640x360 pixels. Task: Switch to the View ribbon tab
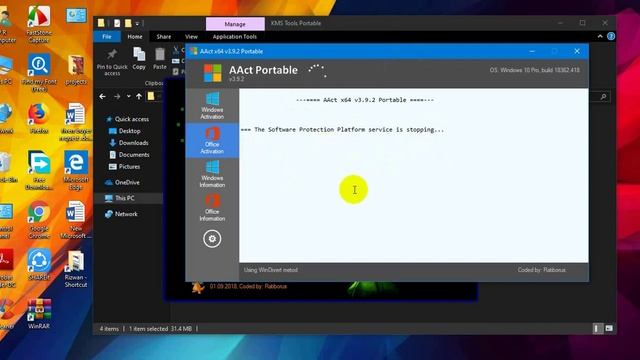tap(191, 36)
